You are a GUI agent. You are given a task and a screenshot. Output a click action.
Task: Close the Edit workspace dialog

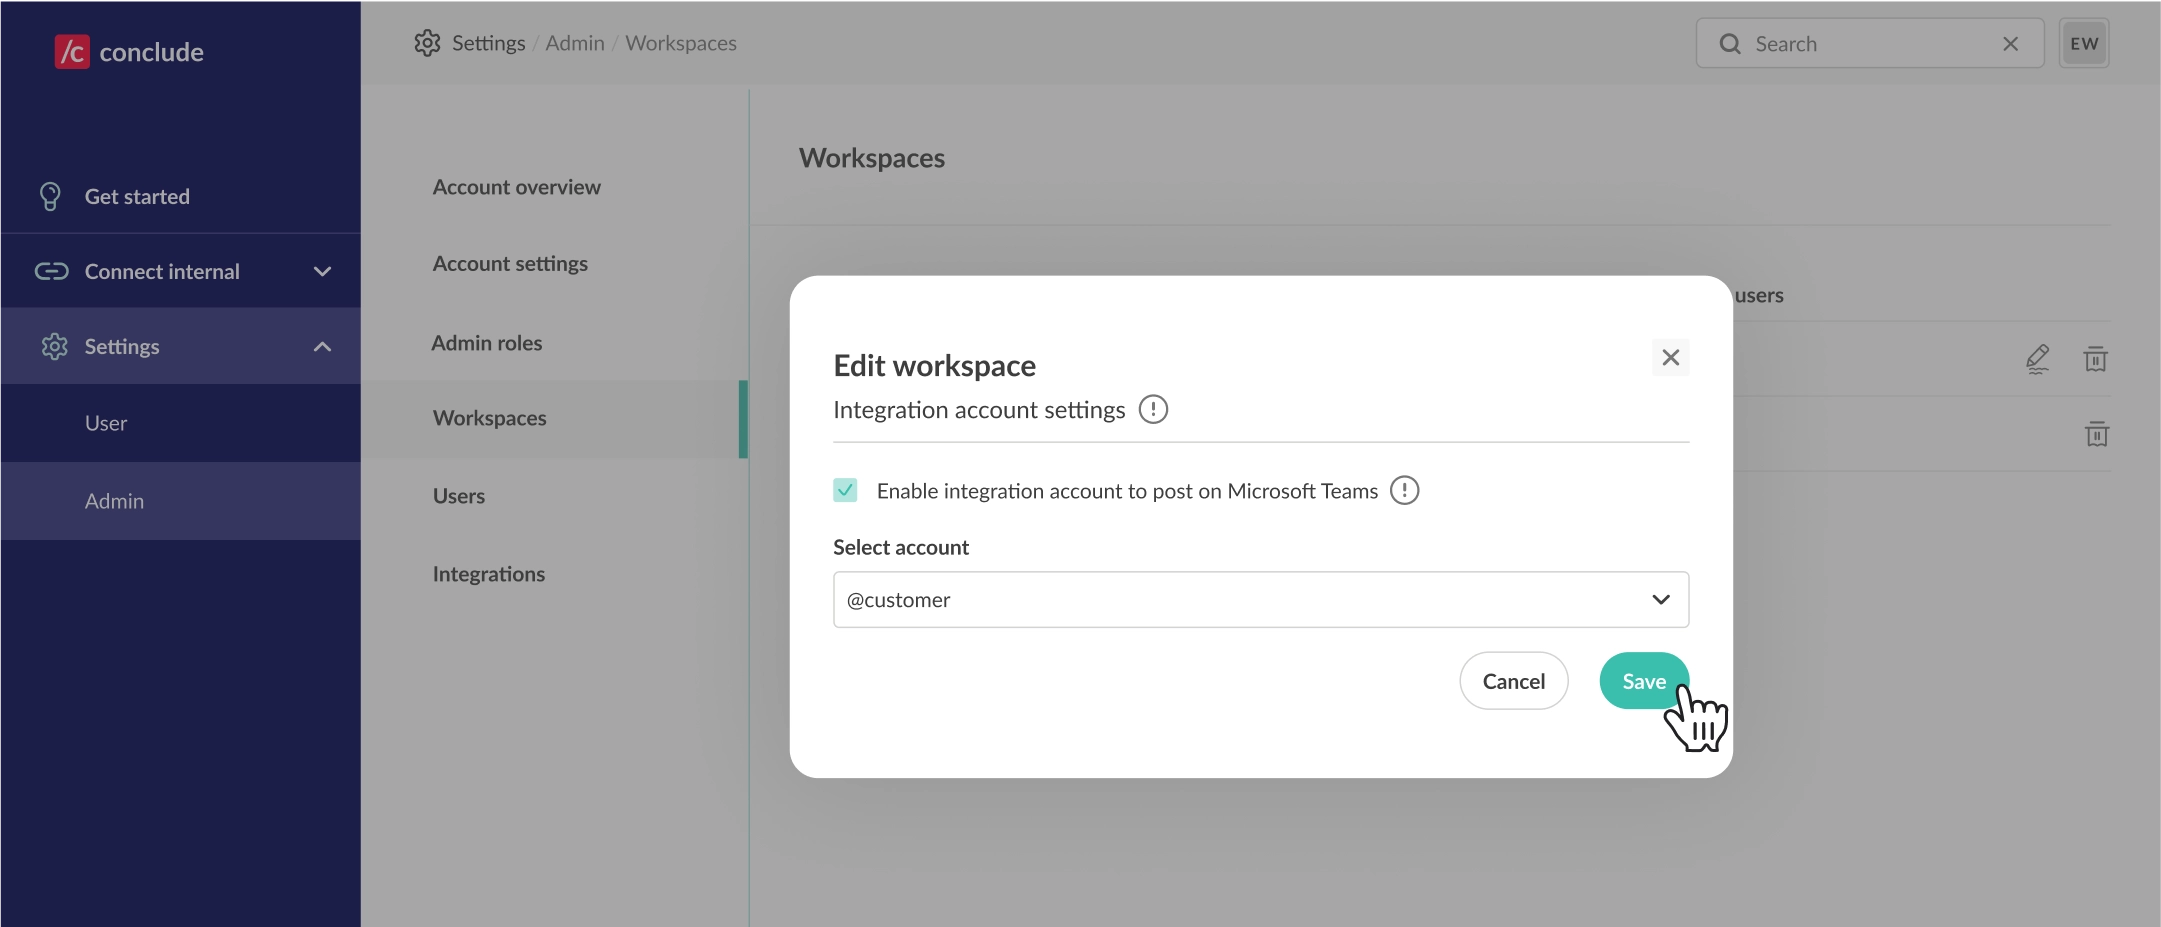coord(1670,357)
